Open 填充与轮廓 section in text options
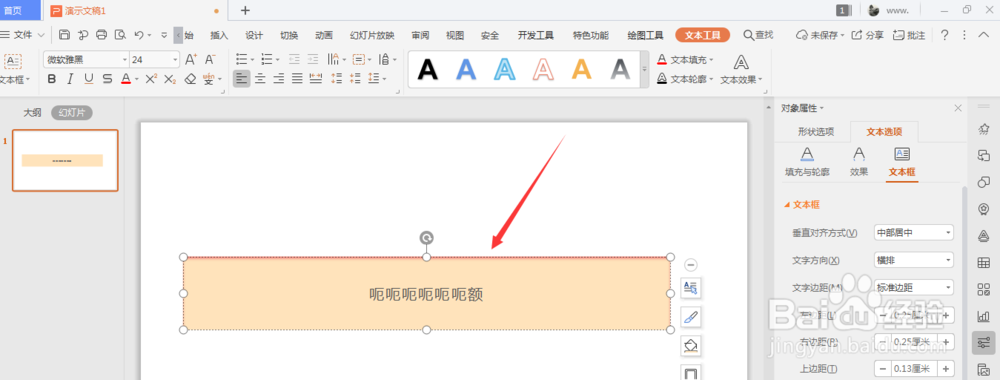 [807, 162]
